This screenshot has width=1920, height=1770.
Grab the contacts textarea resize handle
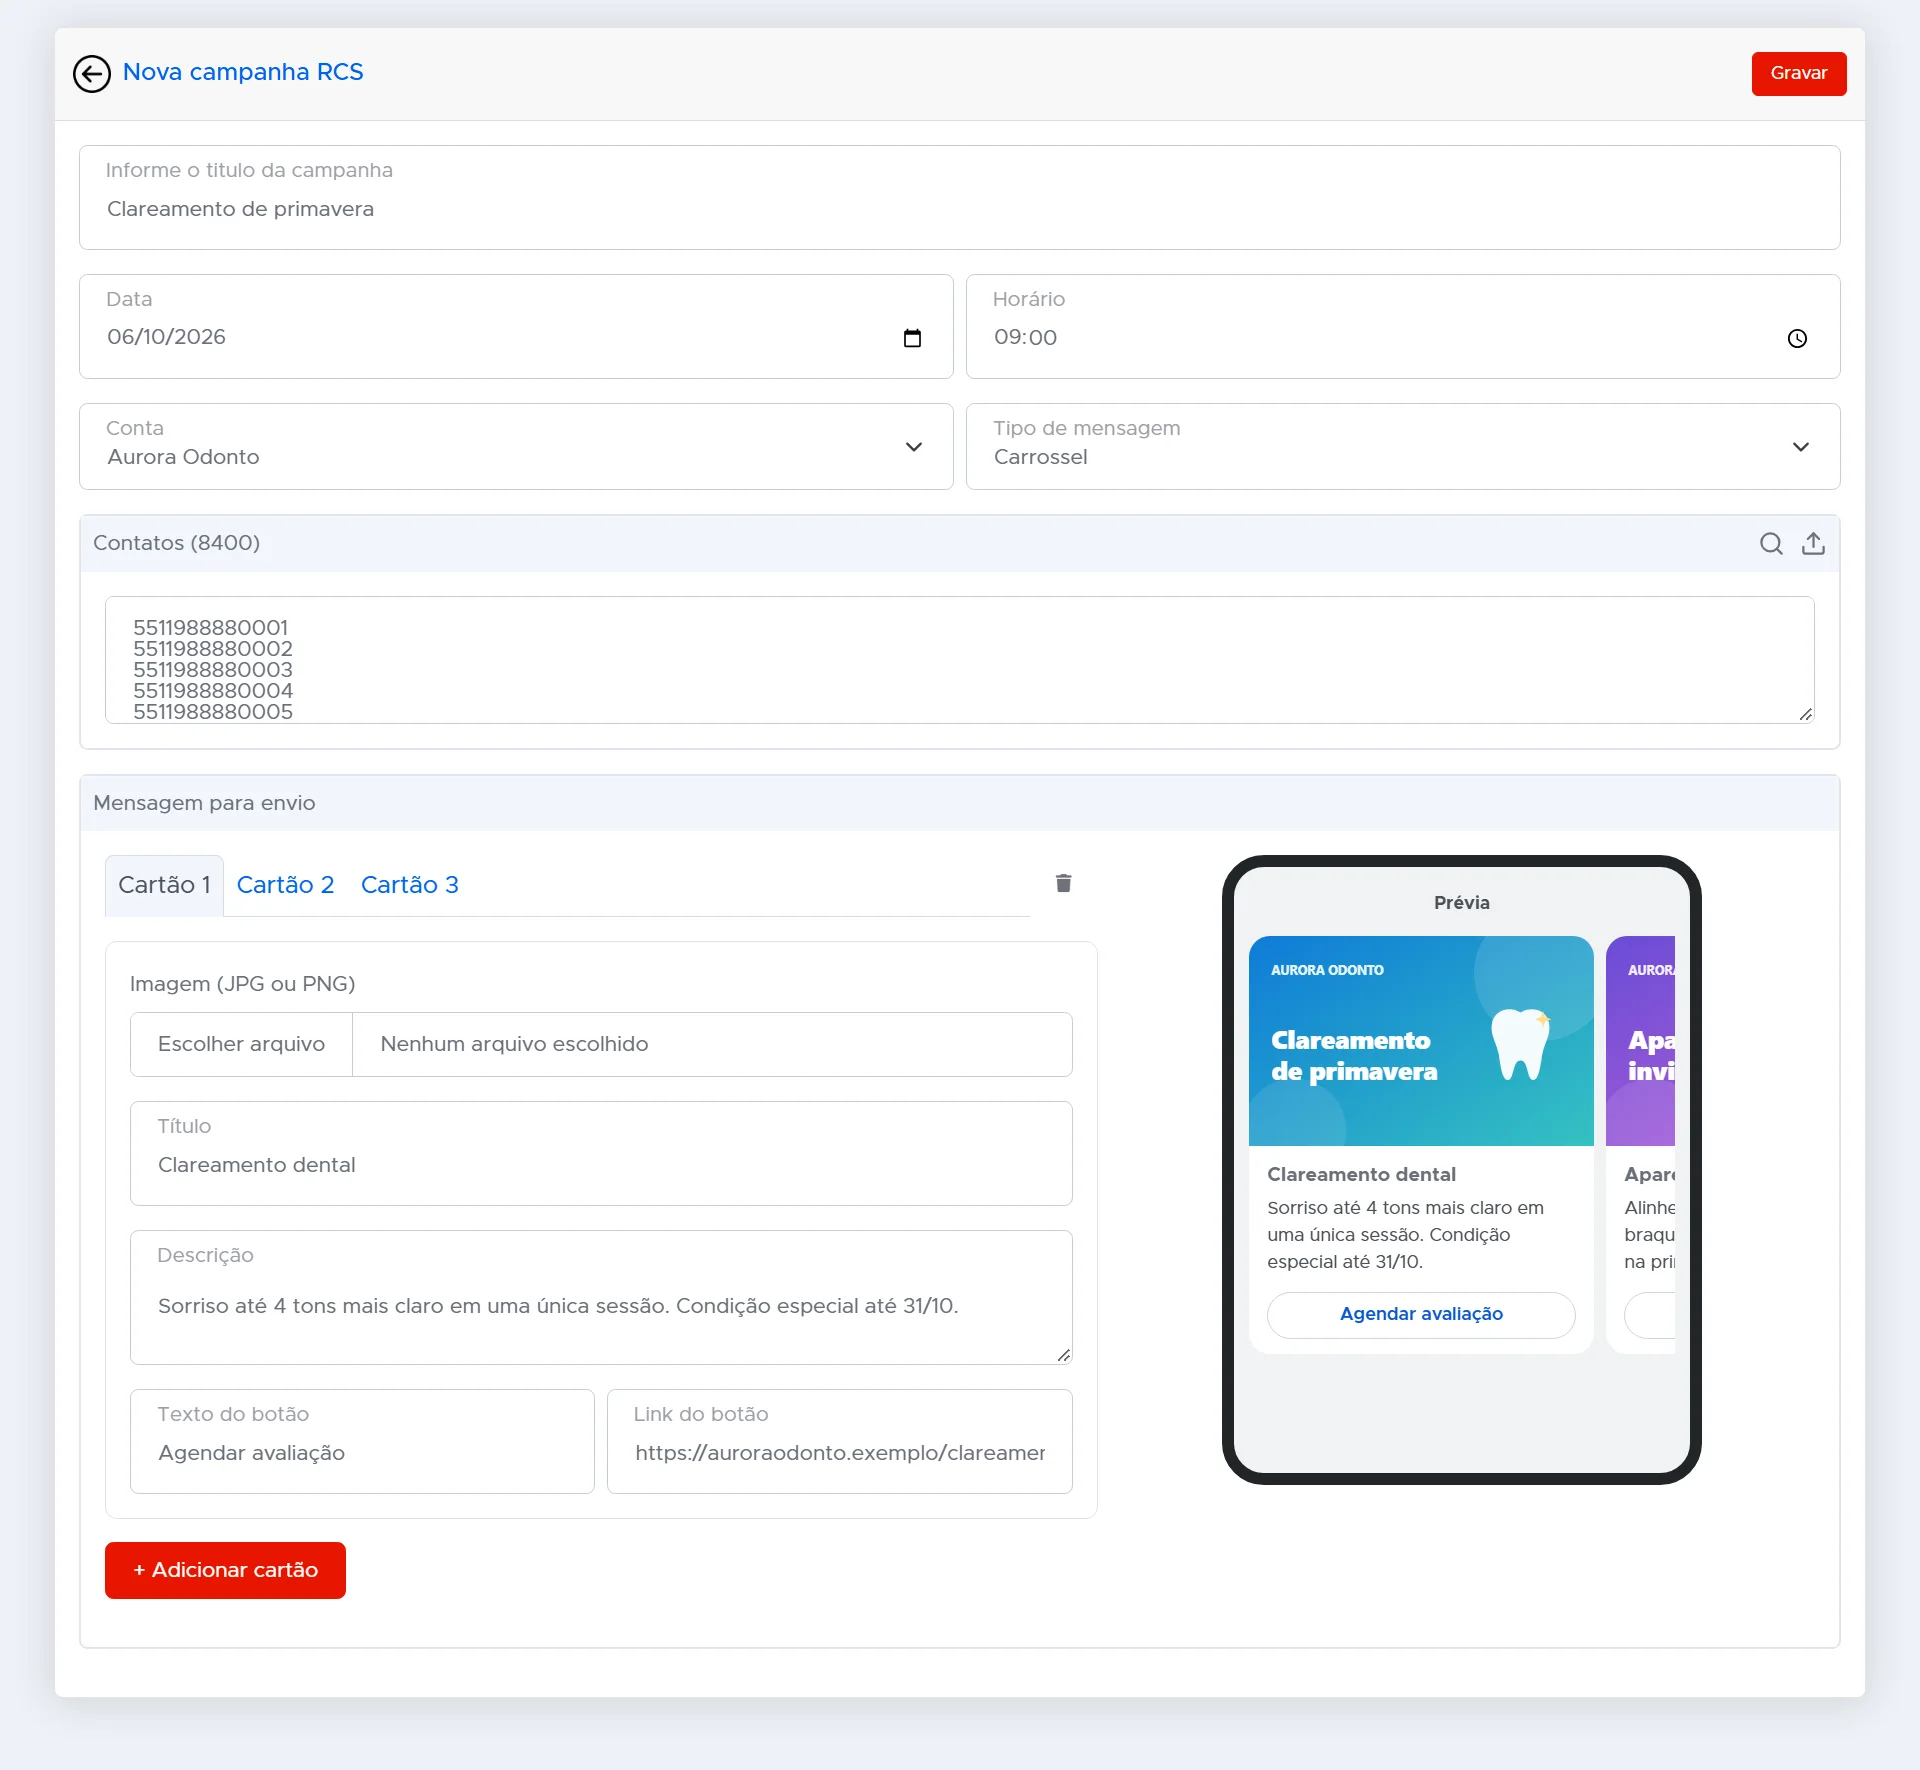coord(1805,714)
